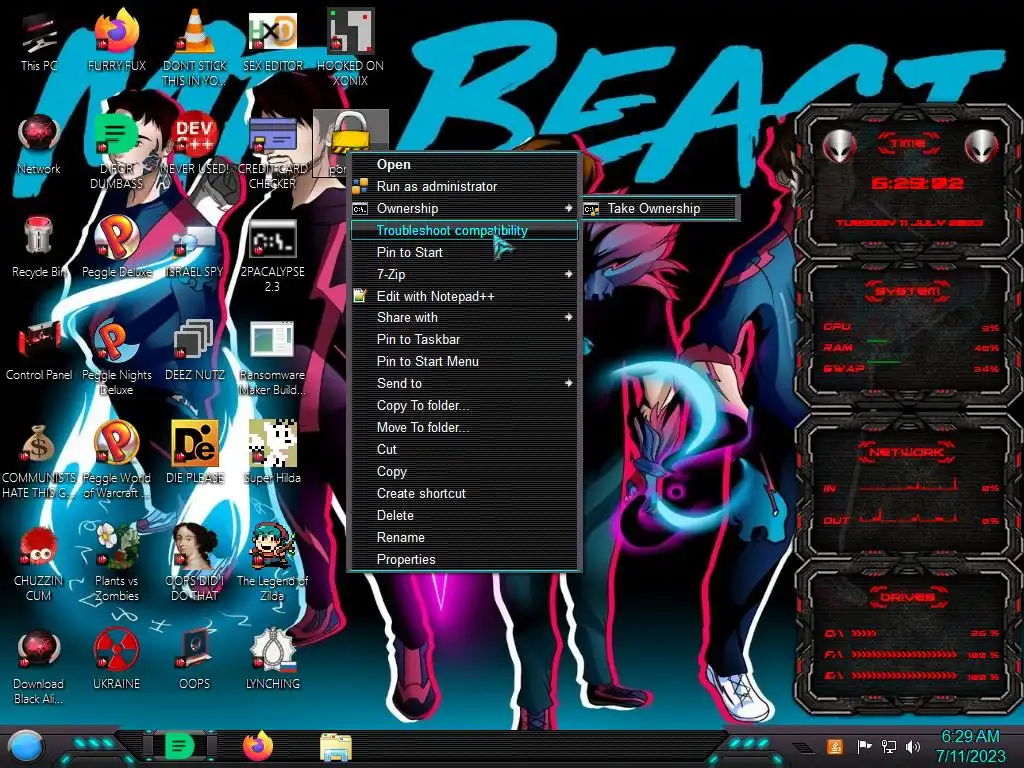Click the orange Java tray icon
The image size is (1024, 768).
tap(835, 746)
